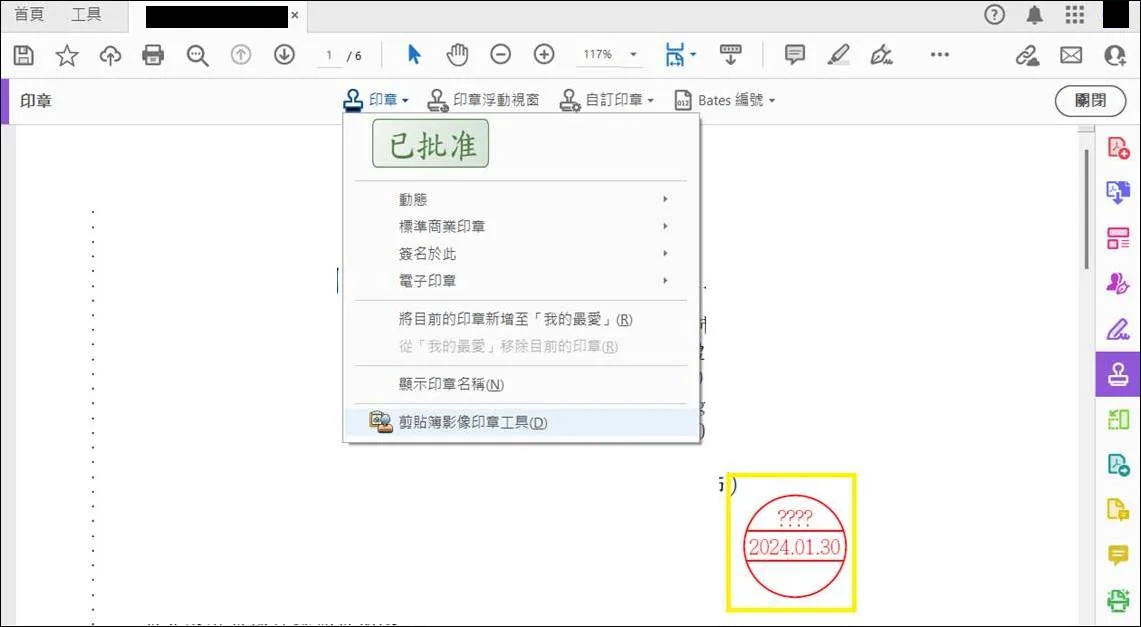Go to previous page with the up arrow

[241, 55]
